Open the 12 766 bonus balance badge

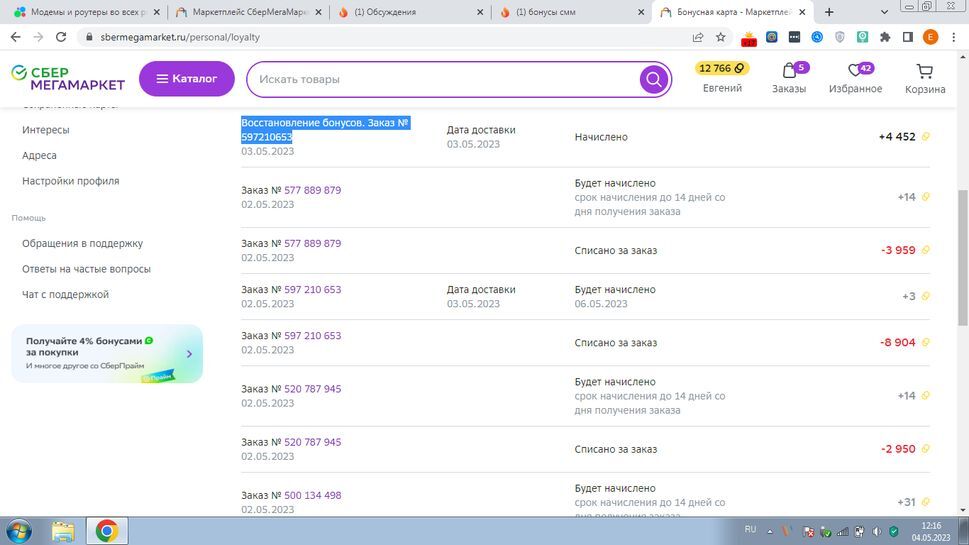point(722,69)
